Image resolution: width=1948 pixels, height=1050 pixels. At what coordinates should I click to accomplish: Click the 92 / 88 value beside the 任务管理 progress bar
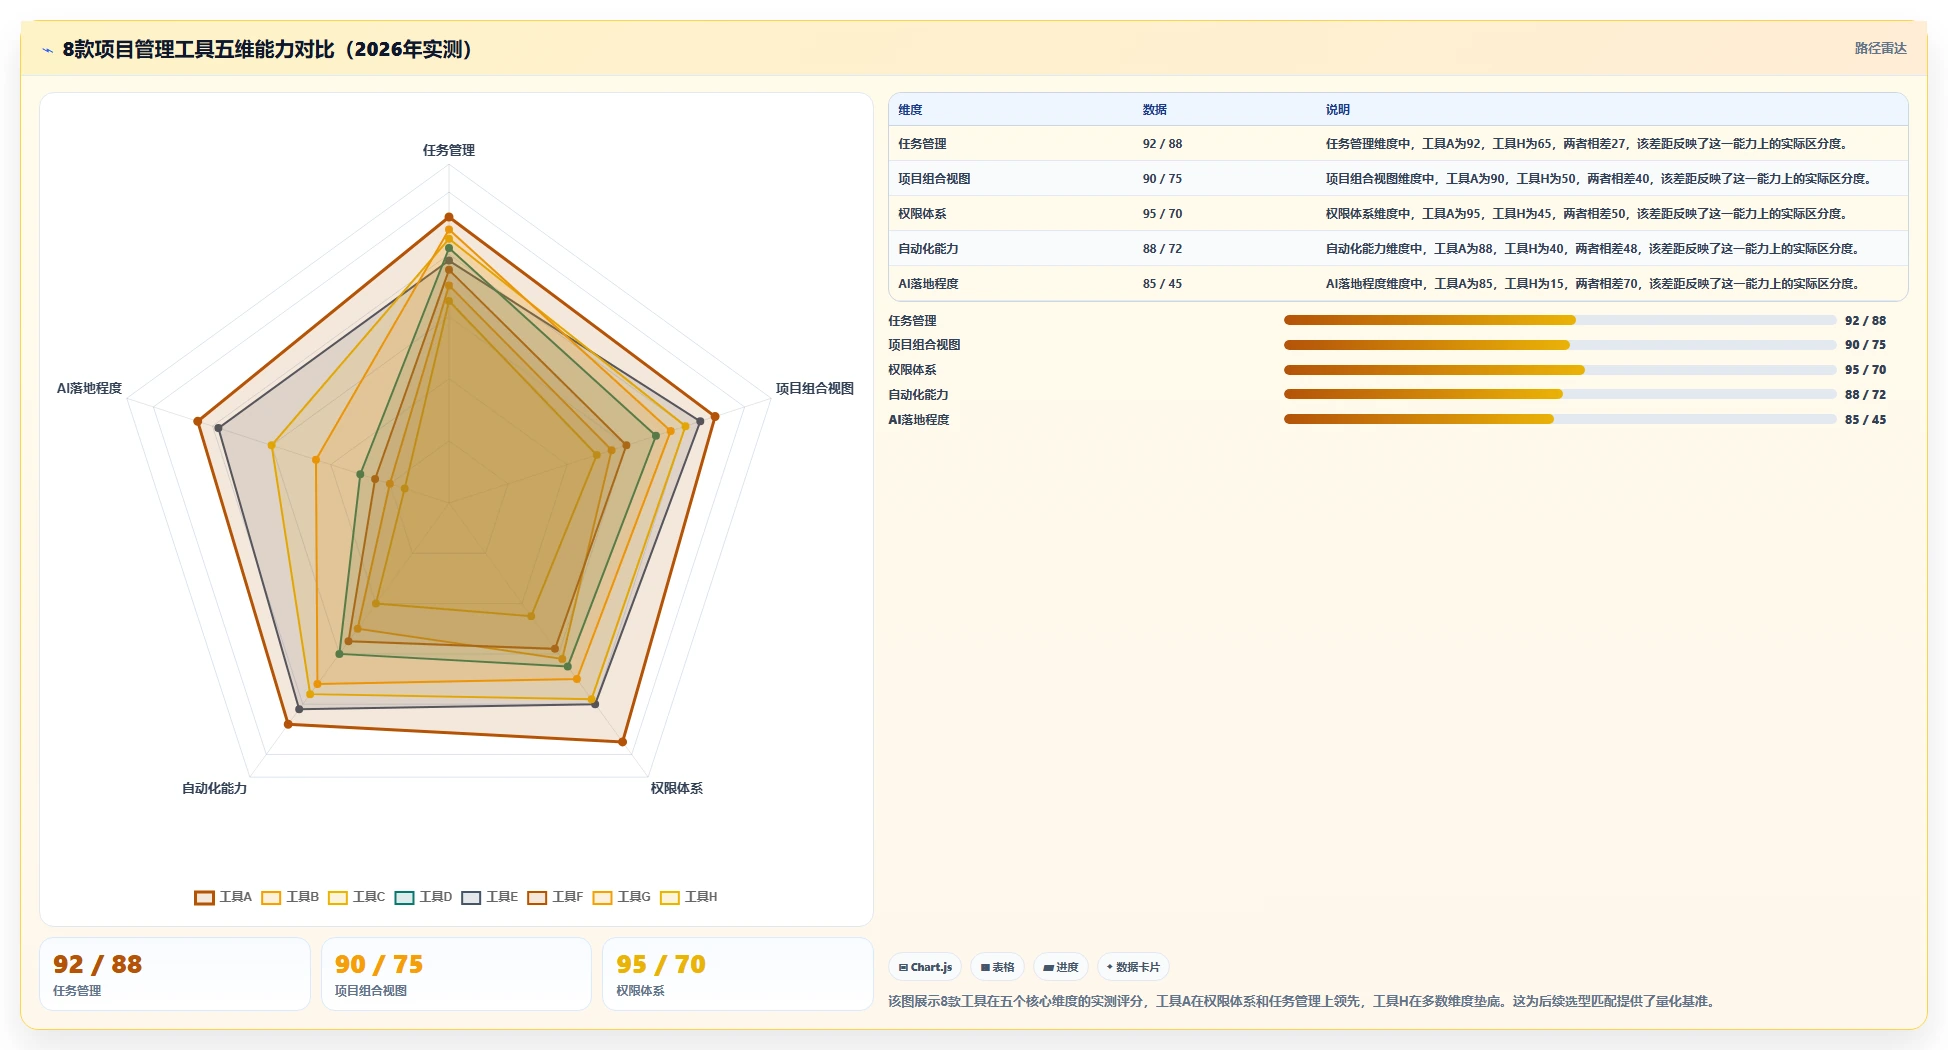(x=1865, y=320)
